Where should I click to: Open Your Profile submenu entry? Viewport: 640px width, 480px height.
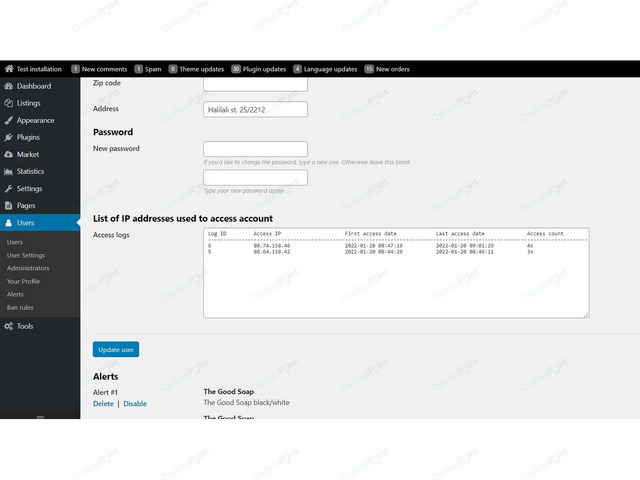click(x=23, y=281)
